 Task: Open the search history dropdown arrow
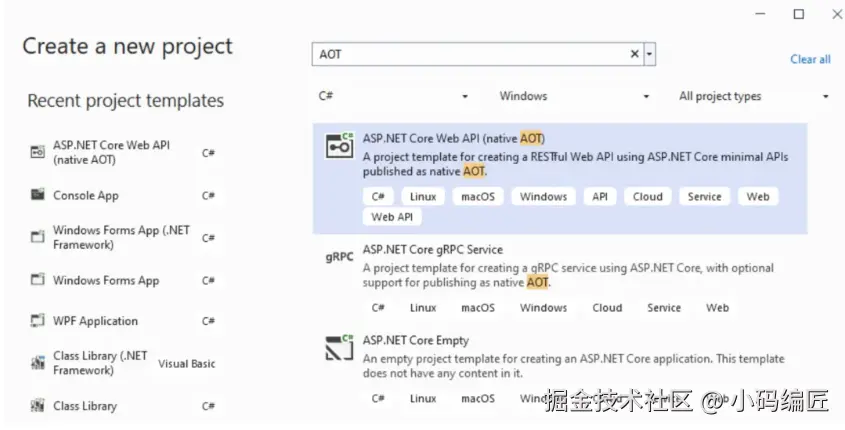[x=649, y=54]
